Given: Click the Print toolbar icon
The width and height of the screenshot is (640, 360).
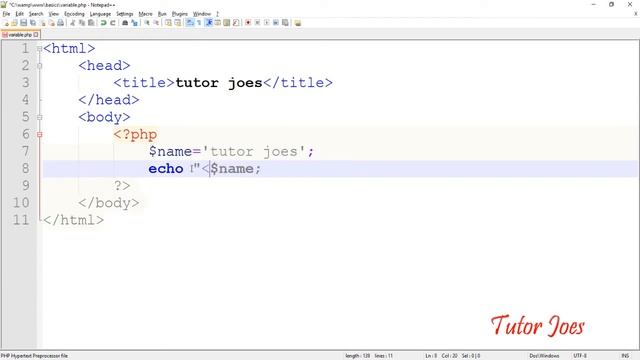Looking at the screenshot, I should pyautogui.click(x=60, y=23).
